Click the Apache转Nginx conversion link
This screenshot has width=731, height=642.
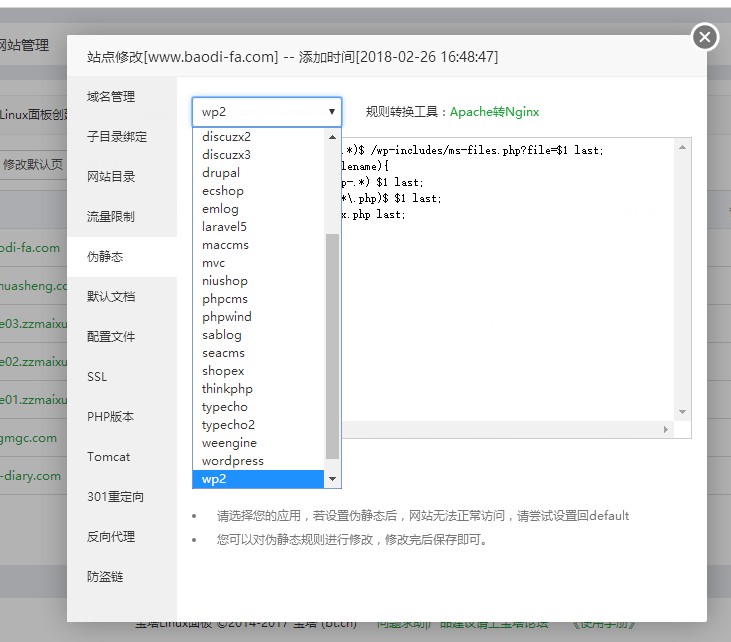pyautogui.click(x=494, y=112)
